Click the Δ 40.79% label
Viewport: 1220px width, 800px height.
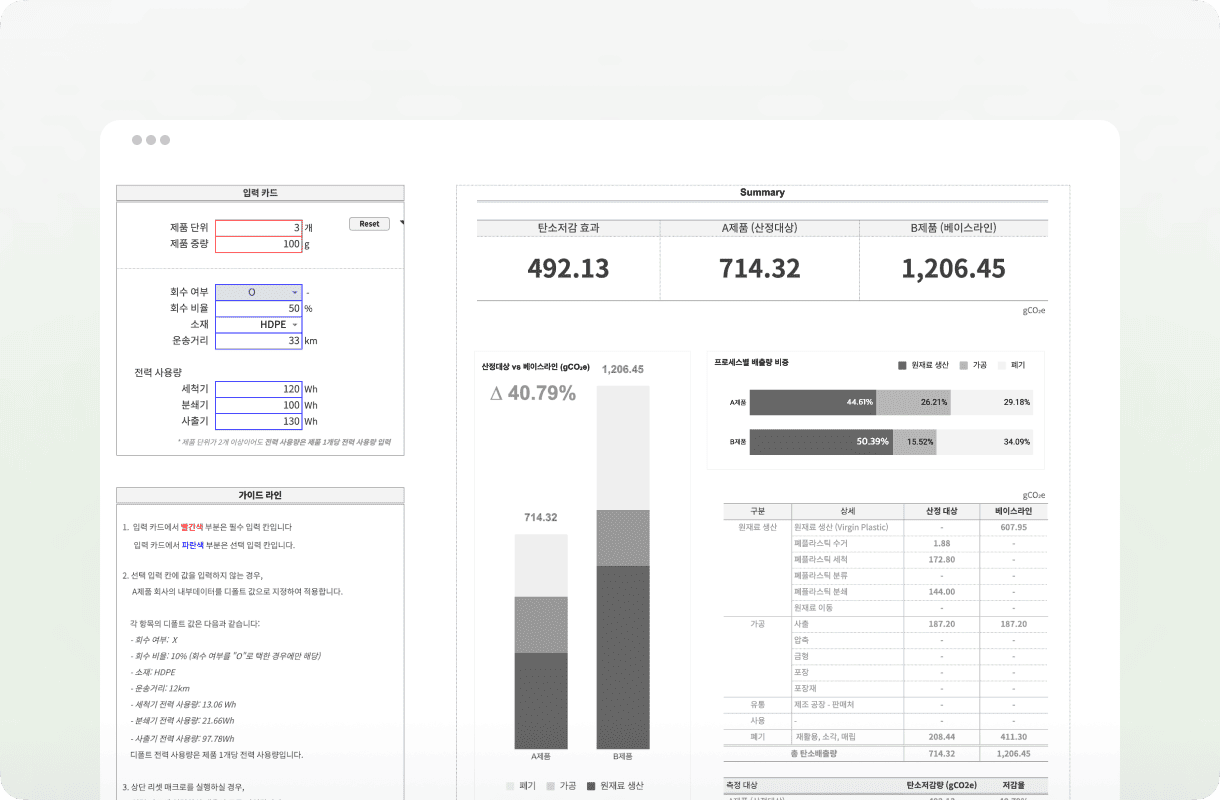pyautogui.click(x=532, y=393)
